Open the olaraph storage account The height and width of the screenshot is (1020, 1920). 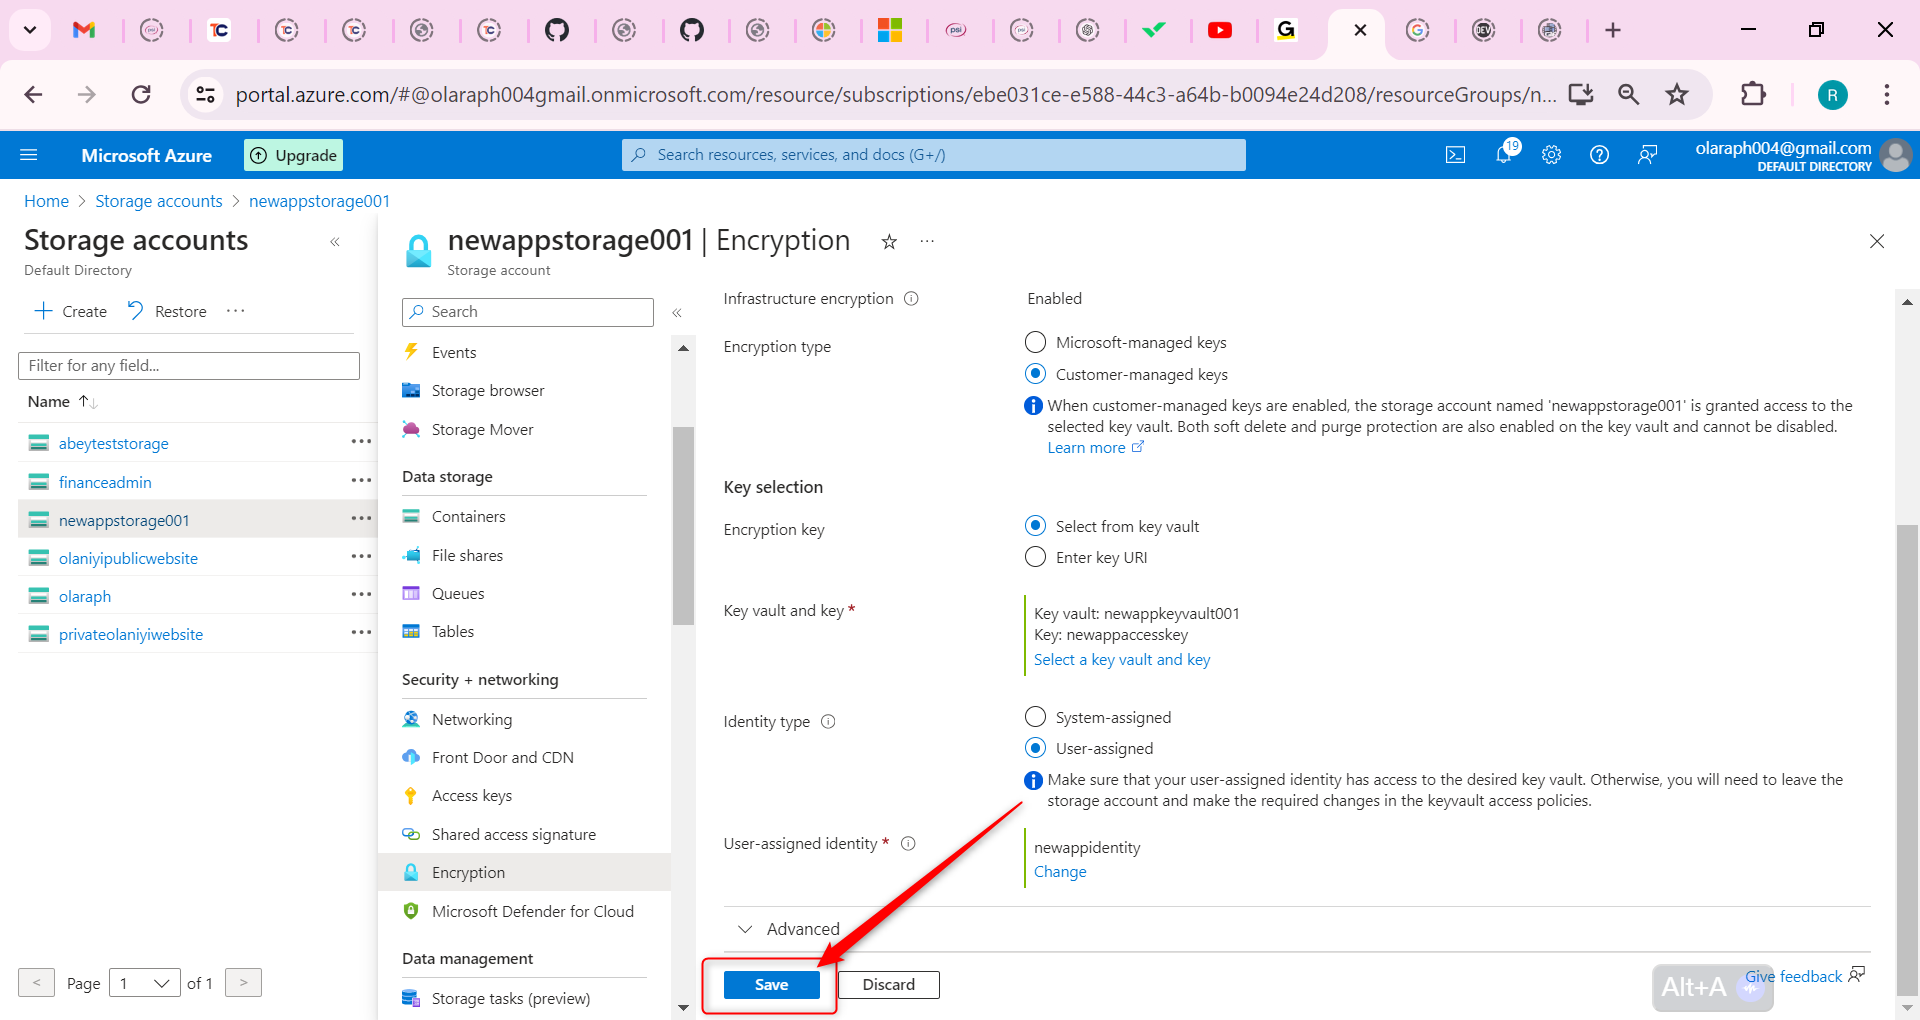point(85,596)
